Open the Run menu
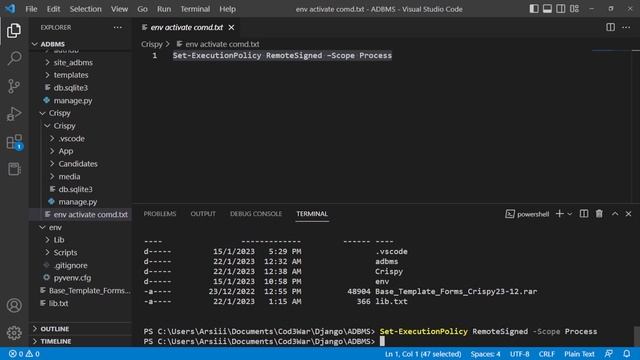Viewport: 640px width, 360px height. tap(164, 9)
